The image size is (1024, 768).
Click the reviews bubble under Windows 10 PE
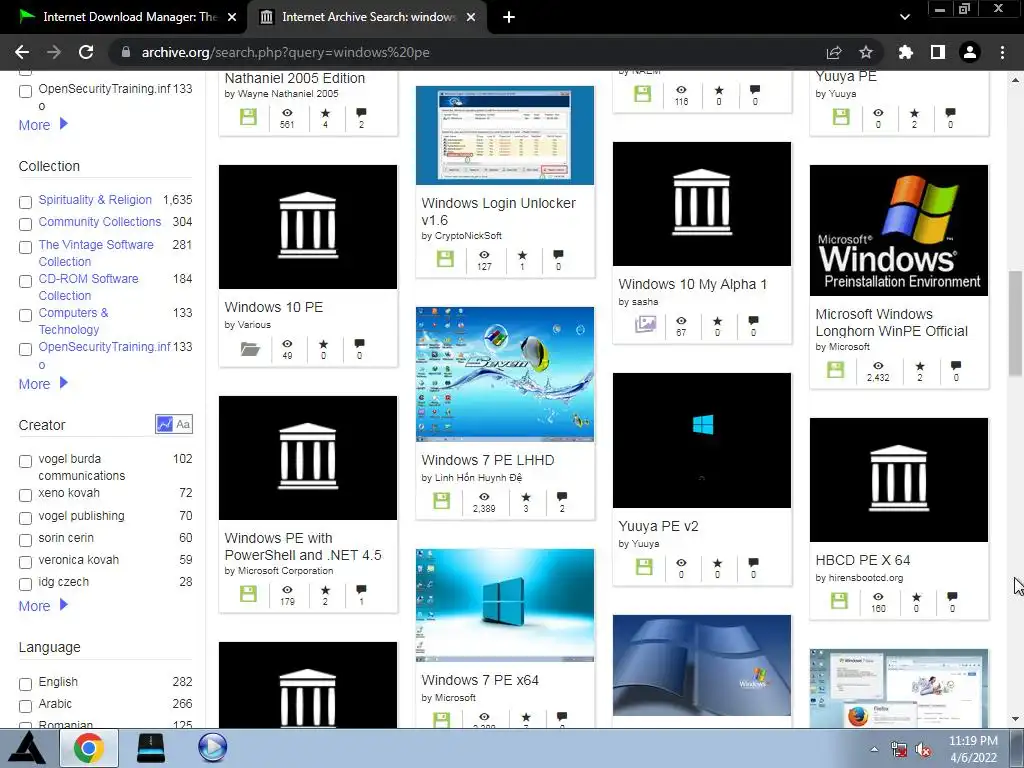[359, 344]
